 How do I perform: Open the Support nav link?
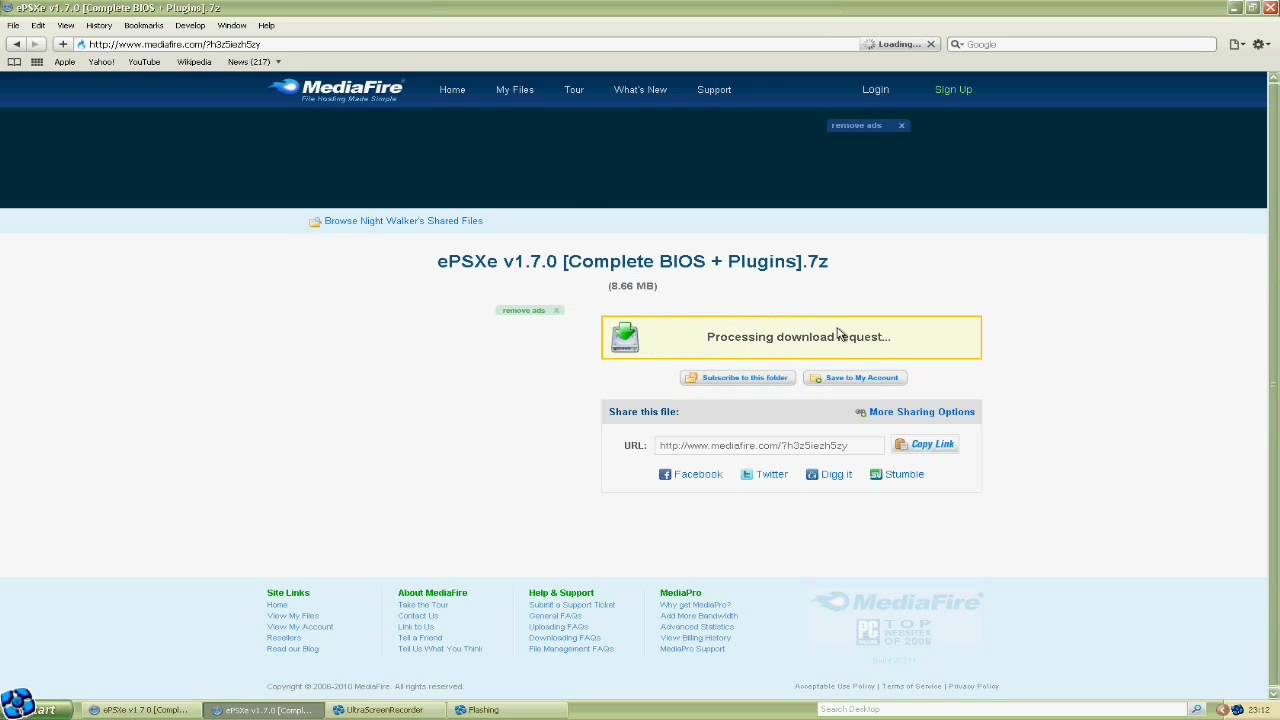pos(714,90)
